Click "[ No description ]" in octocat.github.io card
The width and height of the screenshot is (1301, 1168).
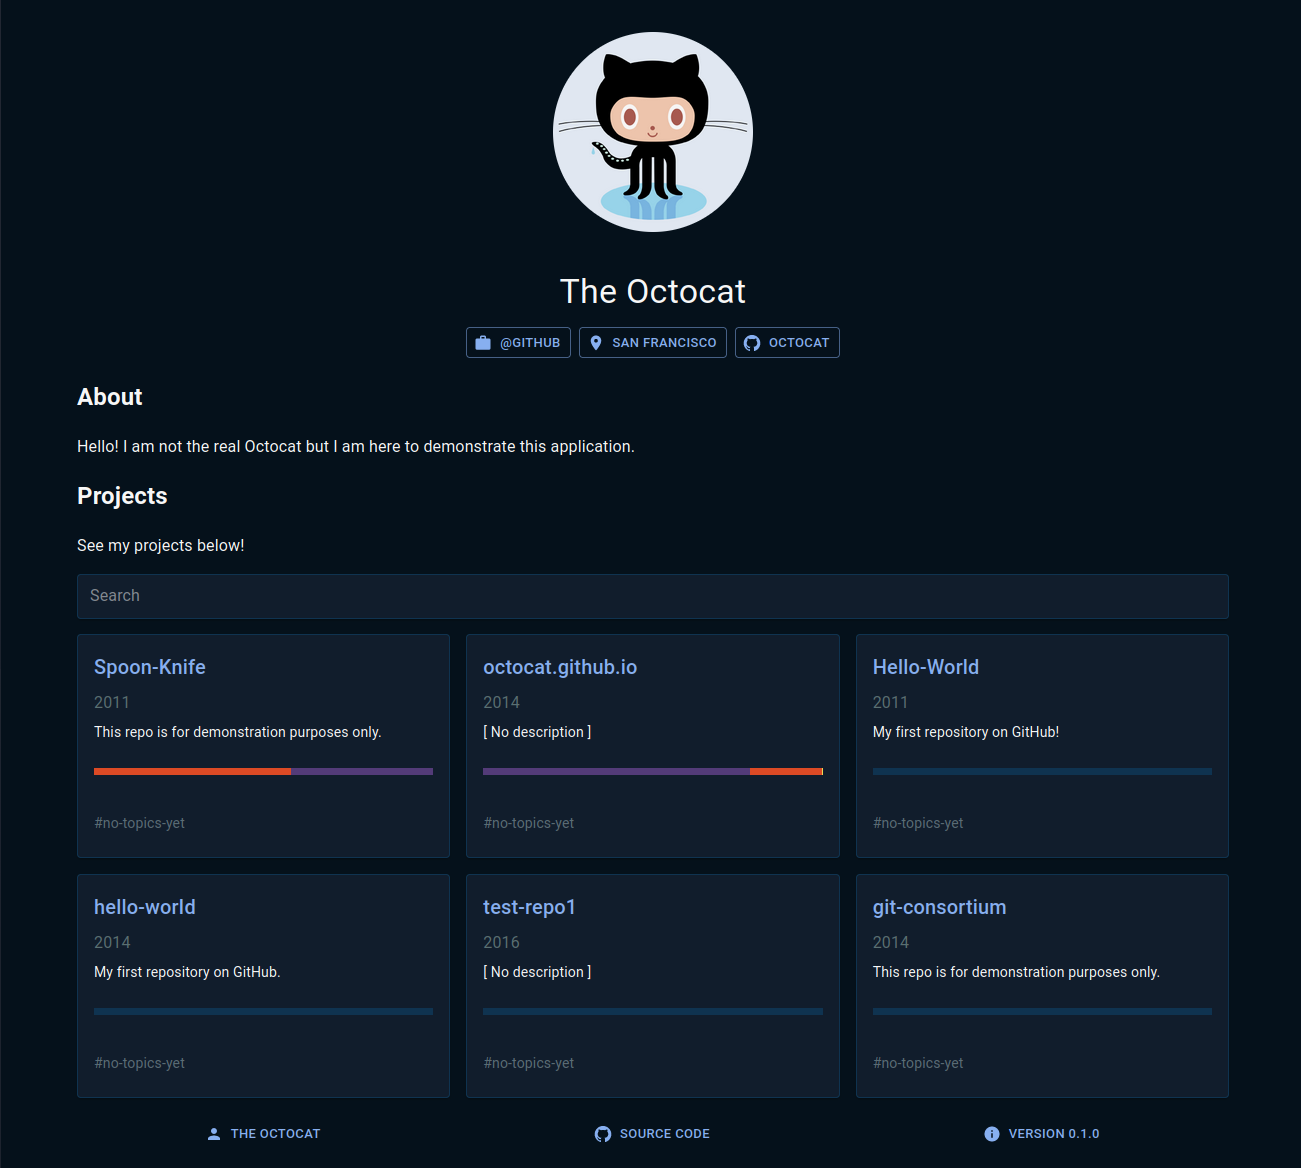[537, 732]
